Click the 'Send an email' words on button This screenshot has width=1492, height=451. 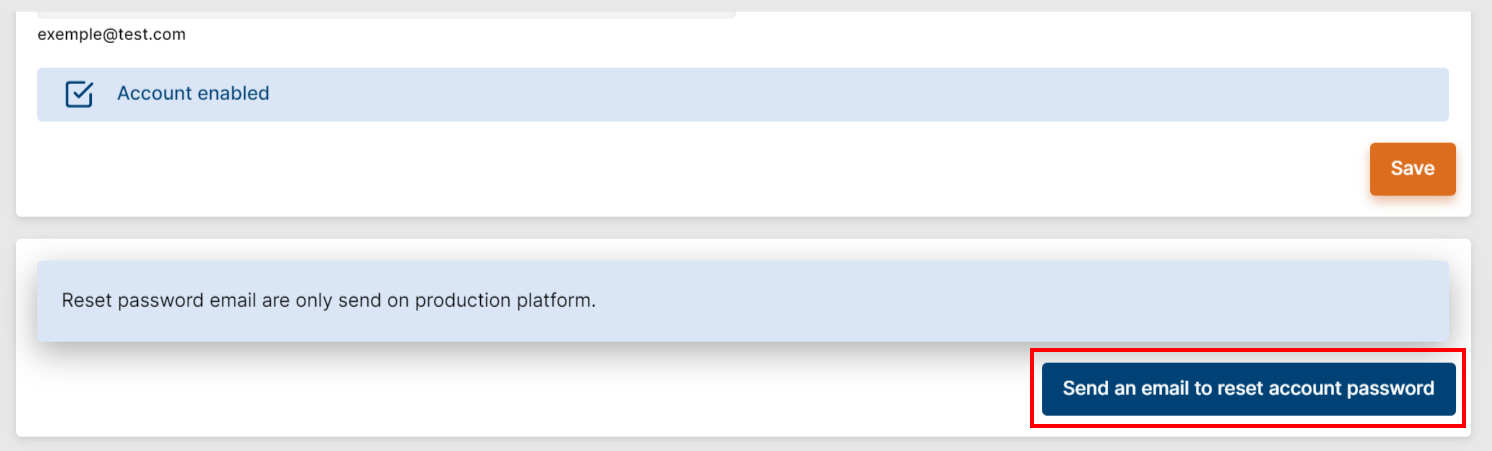(x=1125, y=389)
